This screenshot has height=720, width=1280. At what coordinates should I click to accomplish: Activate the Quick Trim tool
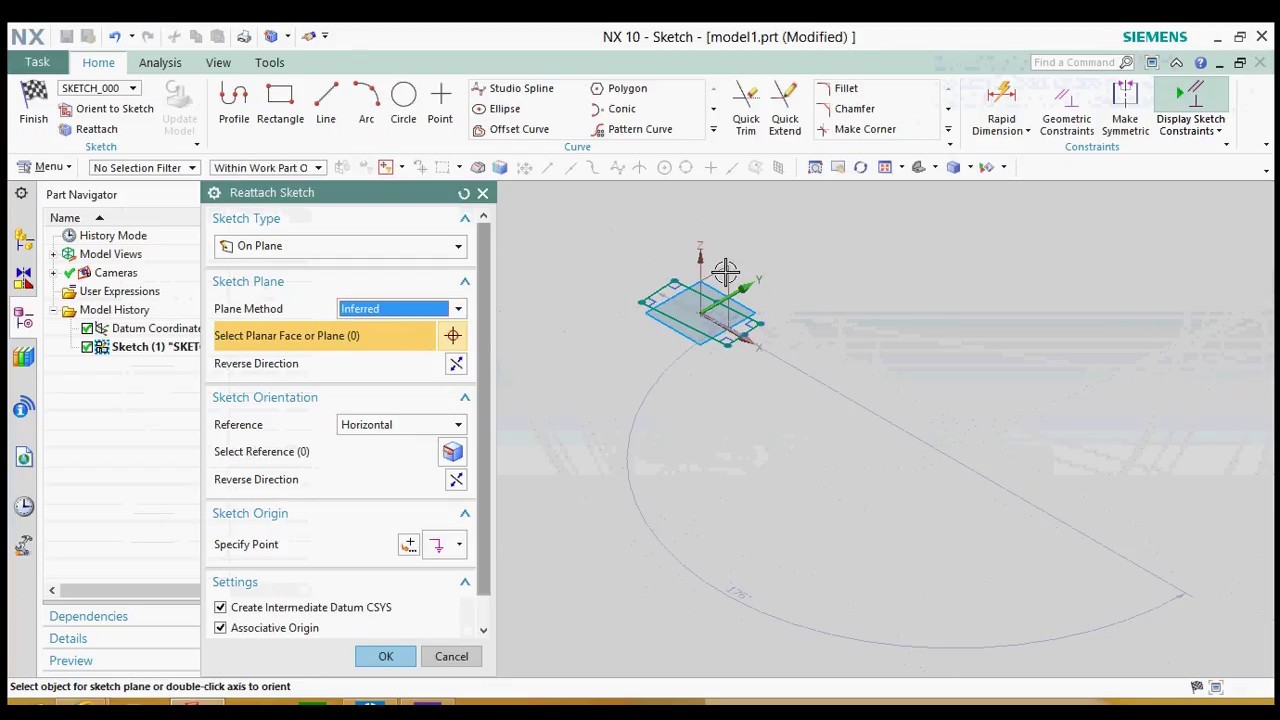[x=746, y=109]
